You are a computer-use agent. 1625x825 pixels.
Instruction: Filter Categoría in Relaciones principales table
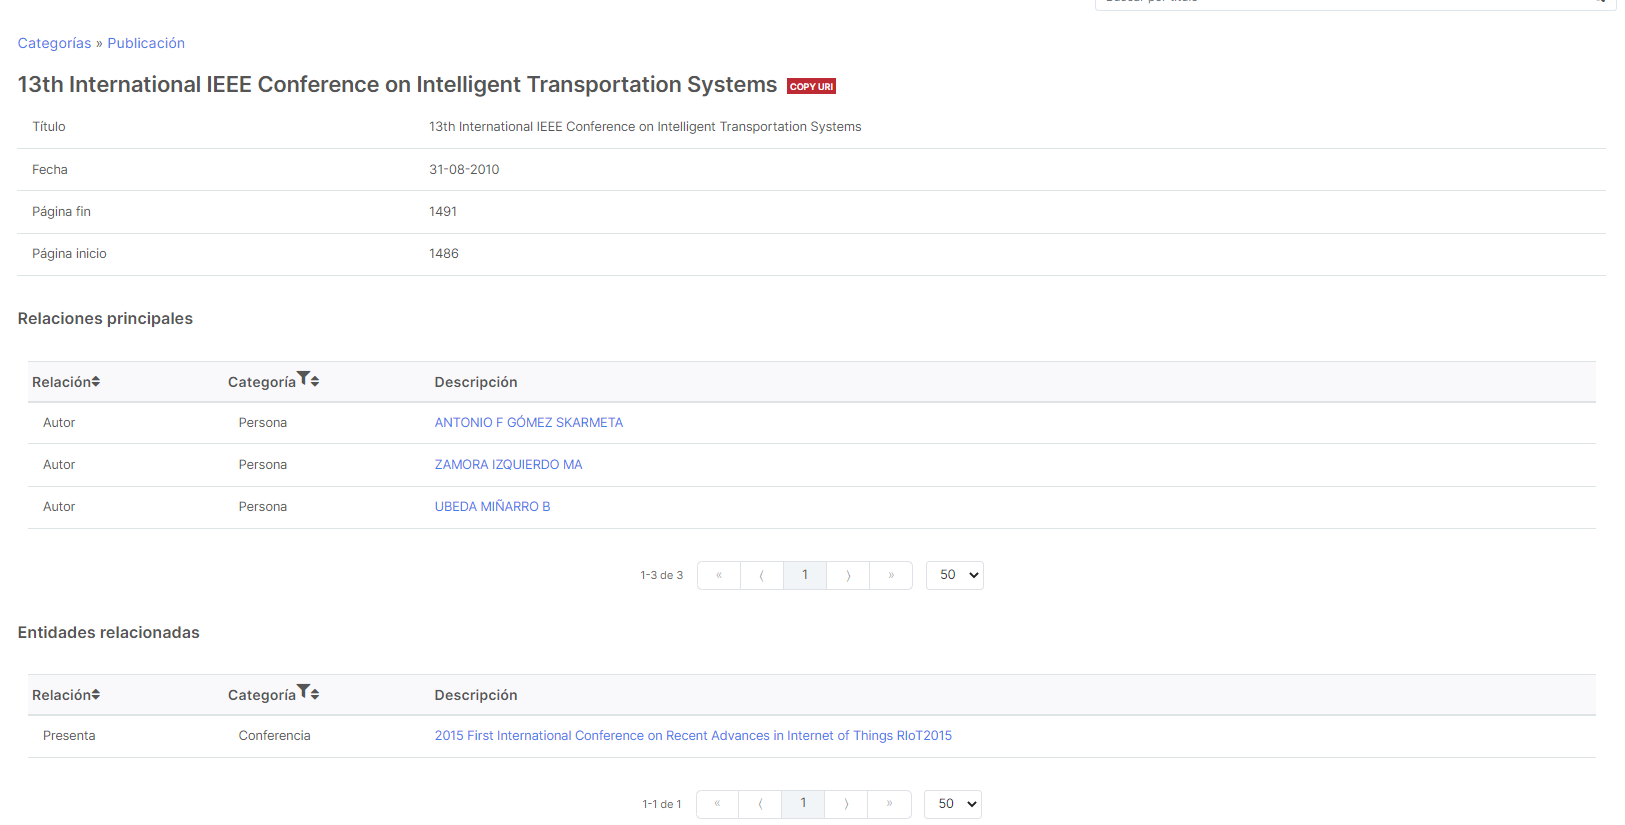(x=303, y=378)
